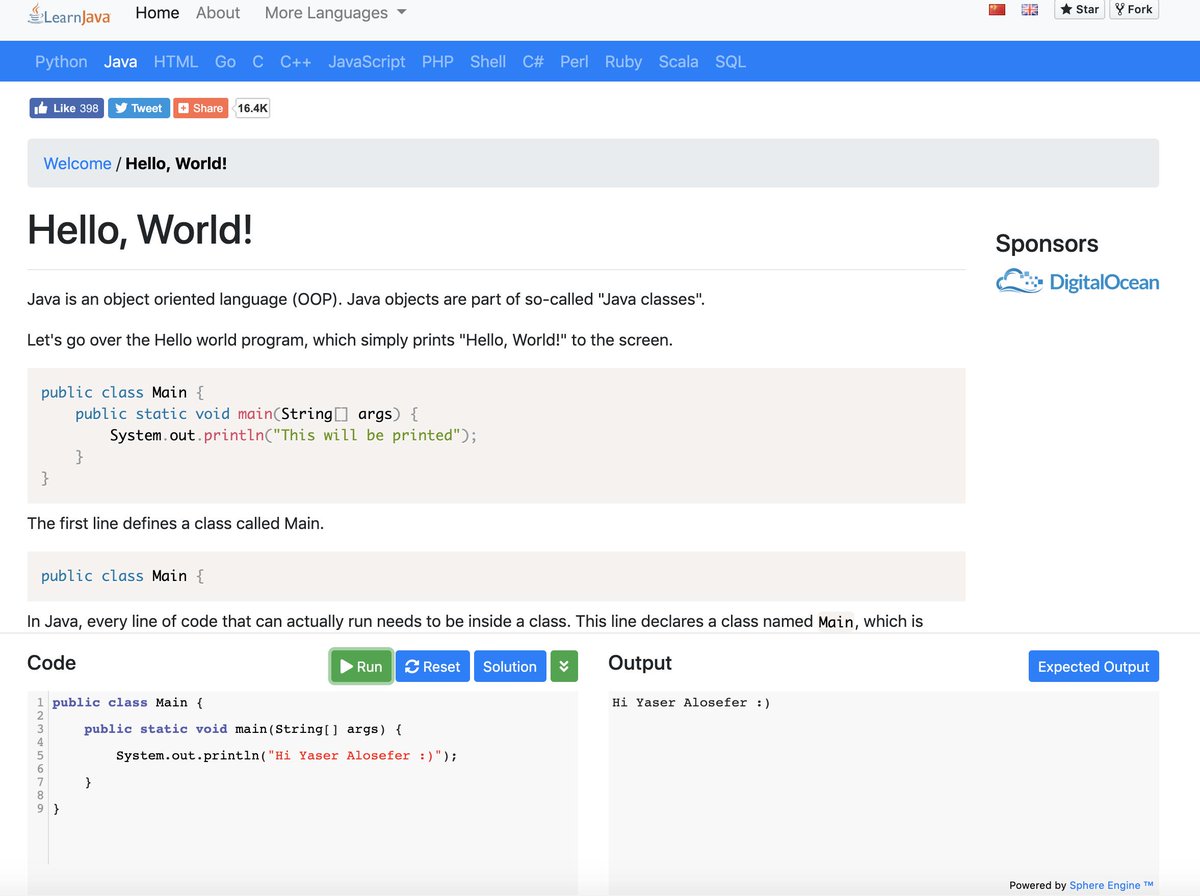Click the Output panel heading
This screenshot has height=896, width=1200.
click(x=640, y=663)
